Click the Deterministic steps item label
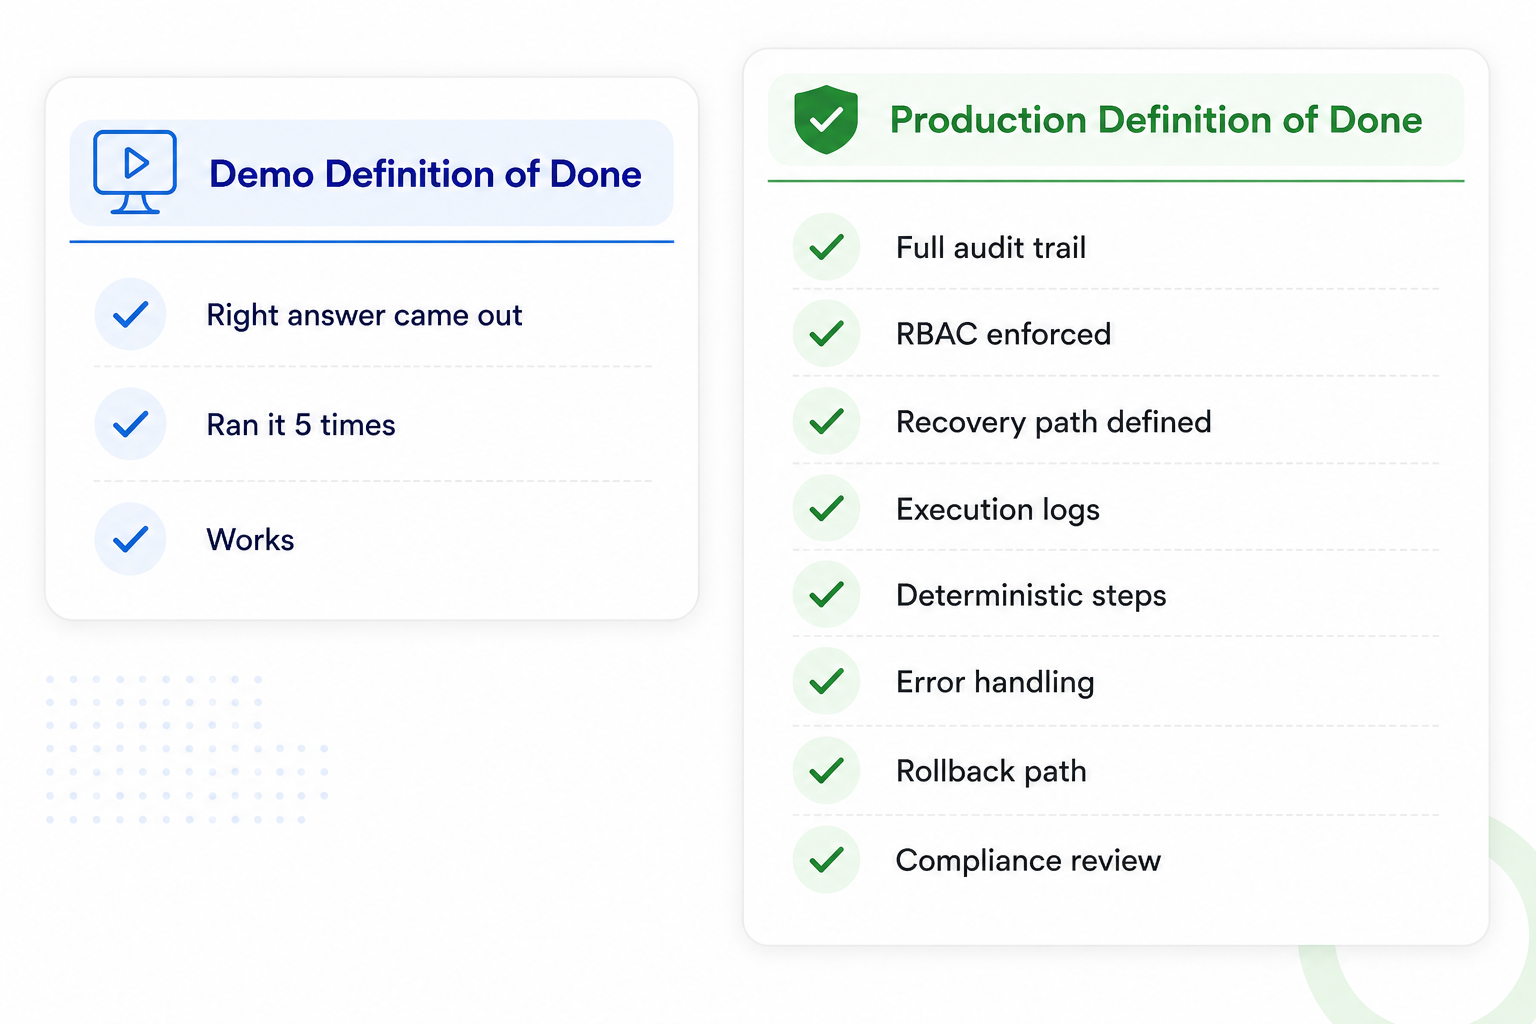The image size is (1536, 1024). tap(1031, 595)
